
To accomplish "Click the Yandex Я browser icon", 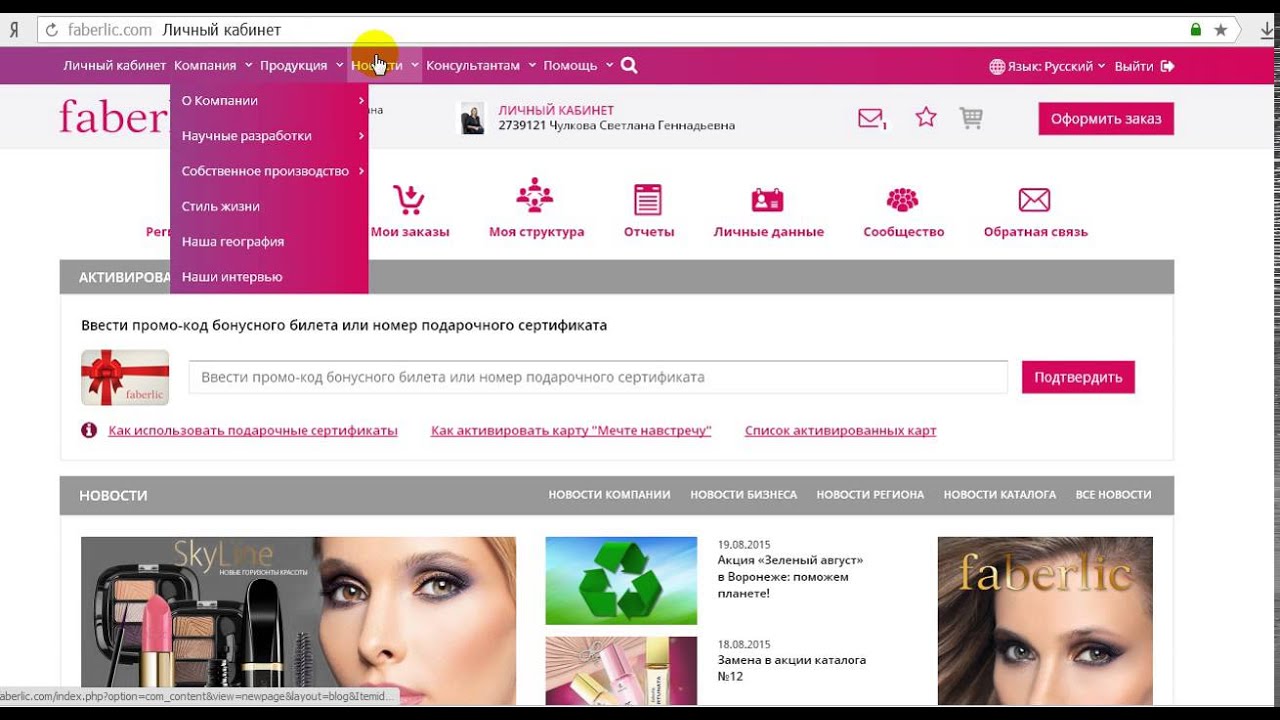I will pos(14,30).
